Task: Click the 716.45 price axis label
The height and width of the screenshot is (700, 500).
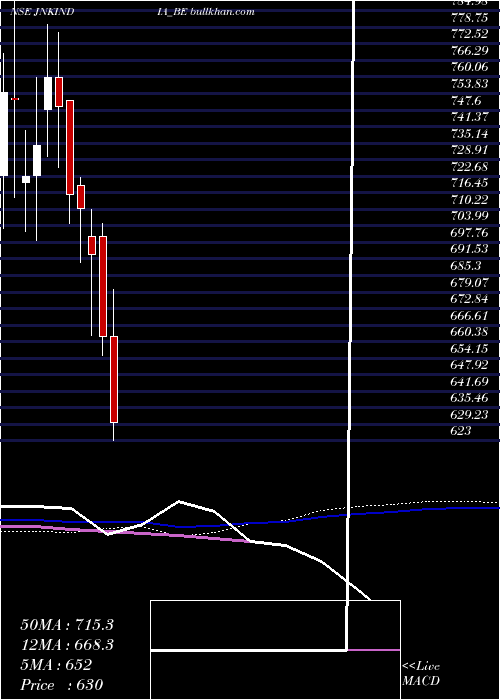Action: (469, 183)
